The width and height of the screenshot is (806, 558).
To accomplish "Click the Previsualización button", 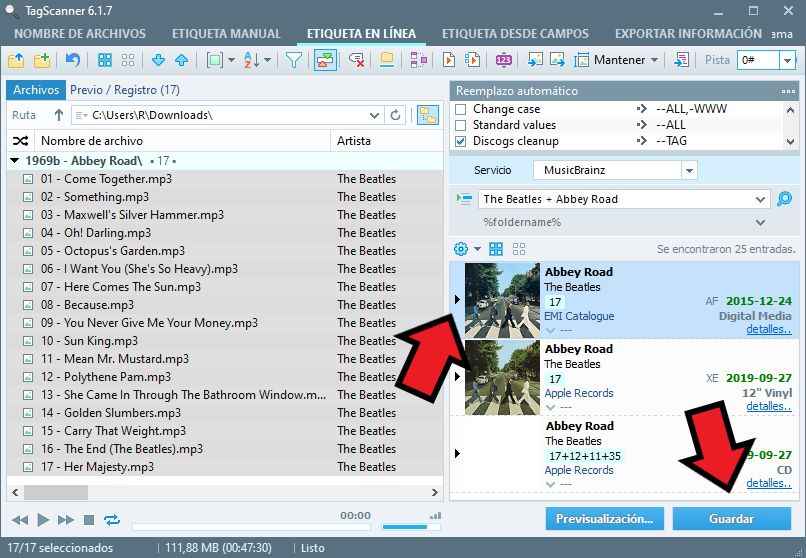I will tap(604, 519).
